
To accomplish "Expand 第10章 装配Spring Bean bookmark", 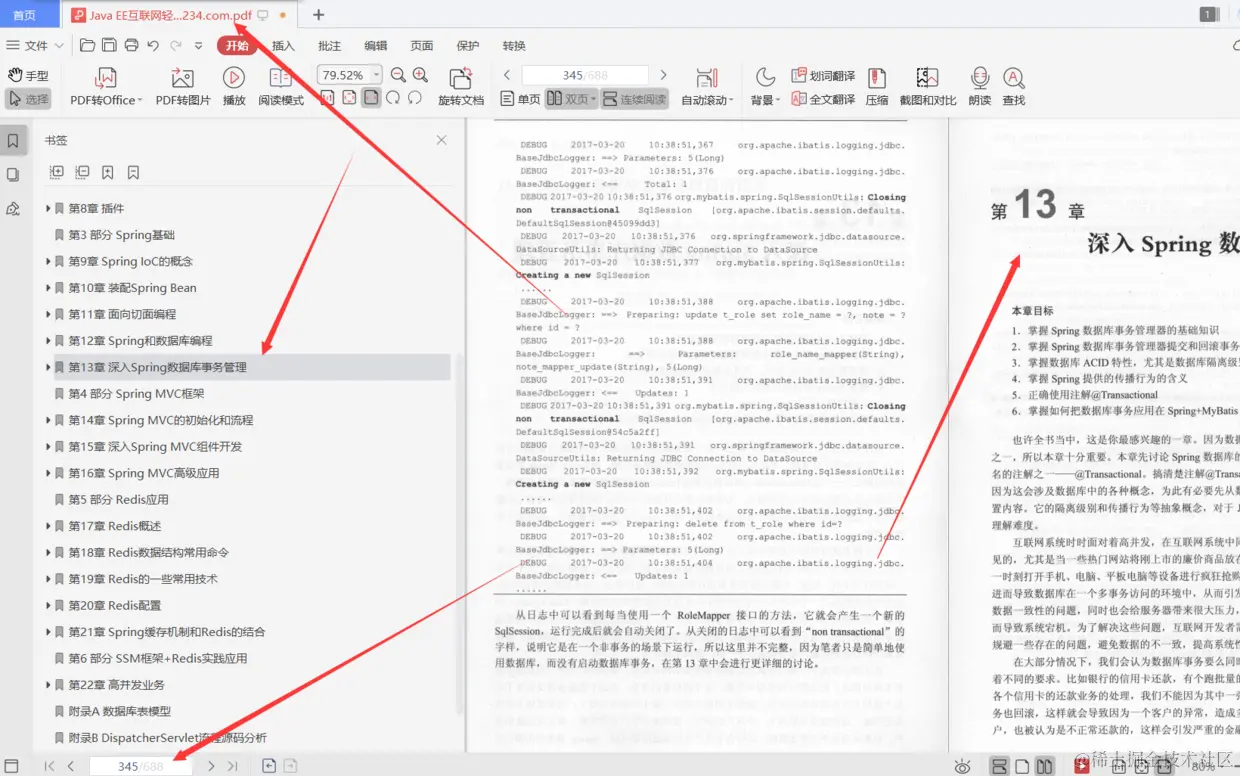I will [x=47, y=288].
